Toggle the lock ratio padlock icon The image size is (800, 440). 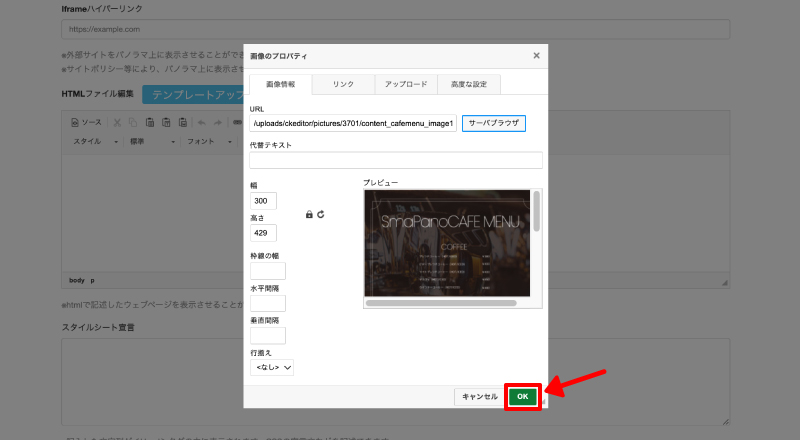309,214
